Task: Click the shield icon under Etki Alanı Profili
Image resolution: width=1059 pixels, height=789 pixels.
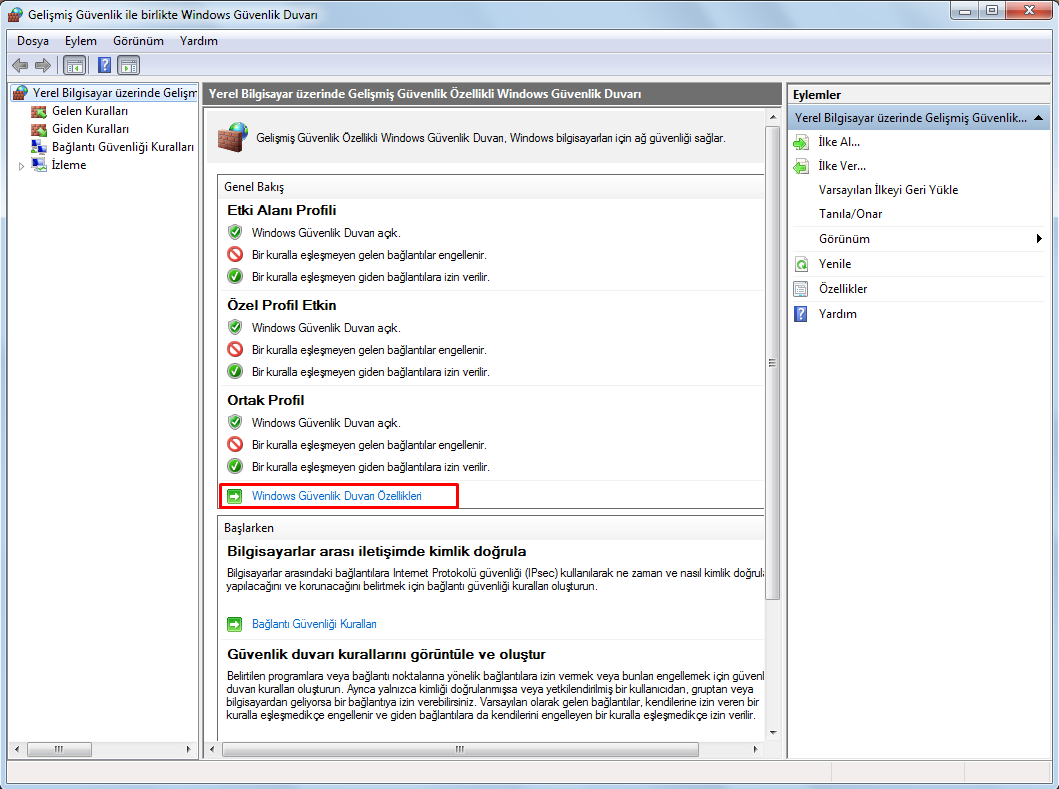Action: [x=235, y=232]
